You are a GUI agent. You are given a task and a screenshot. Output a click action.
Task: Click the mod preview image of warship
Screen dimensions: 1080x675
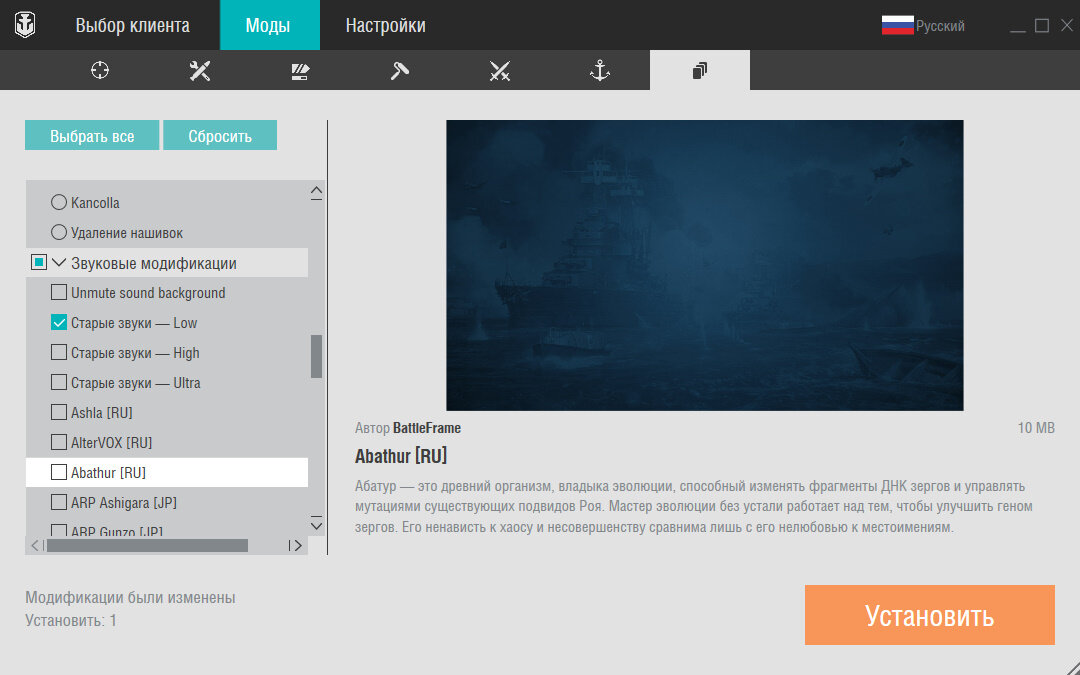pyautogui.click(x=705, y=265)
